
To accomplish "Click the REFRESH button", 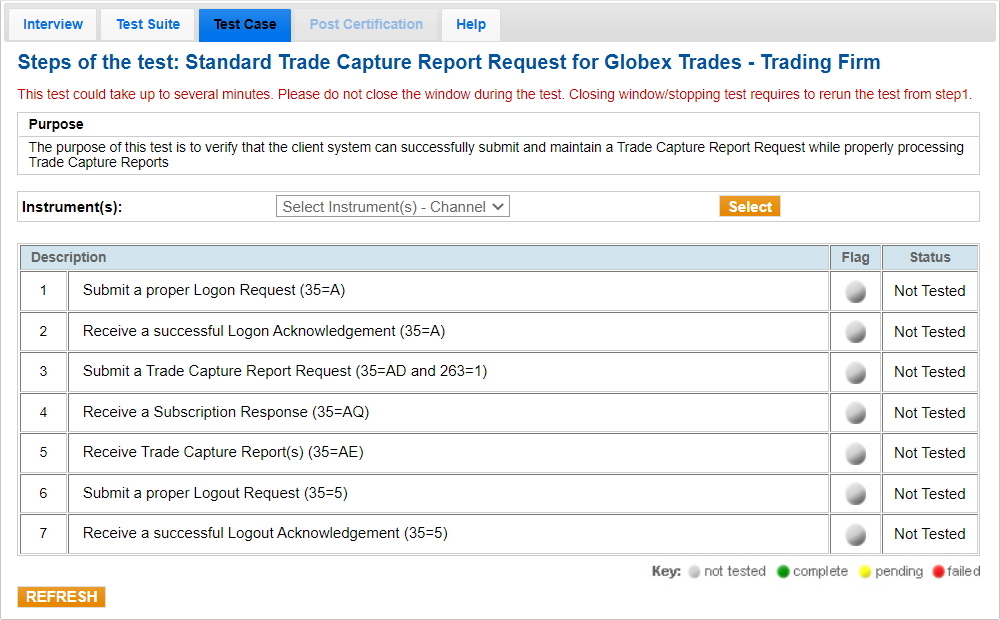I will pyautogui.click(x=61, y=596).
